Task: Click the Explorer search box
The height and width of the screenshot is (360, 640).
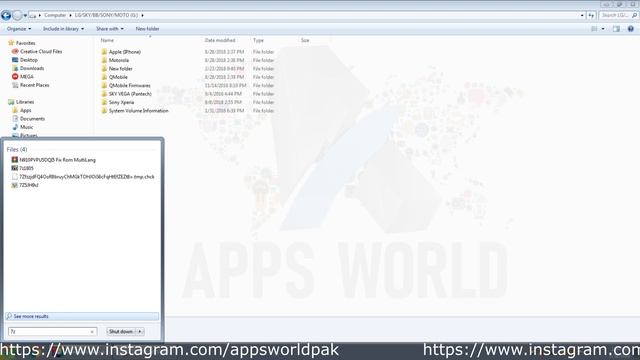Action: (x=618, y=16)
